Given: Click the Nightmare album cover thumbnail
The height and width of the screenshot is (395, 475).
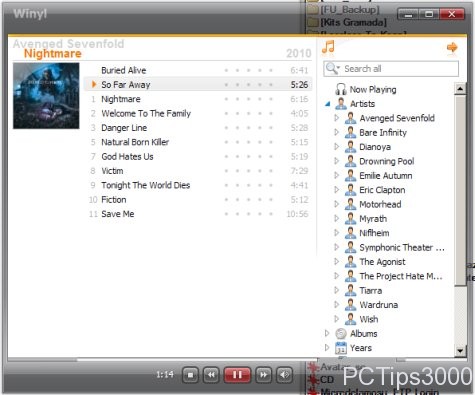Looking at the screenshot, I should [x=46, y=96].
